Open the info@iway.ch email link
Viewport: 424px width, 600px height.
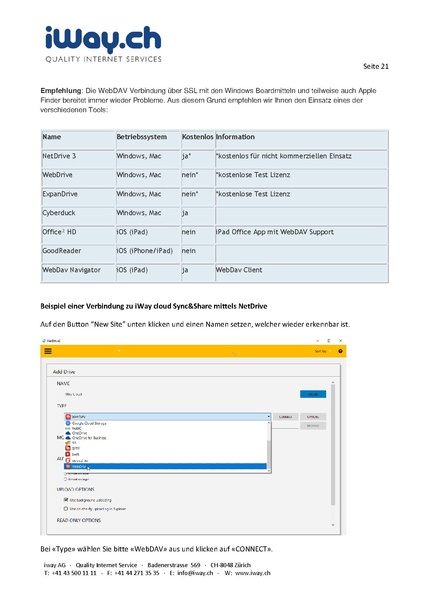coord(195,573)
